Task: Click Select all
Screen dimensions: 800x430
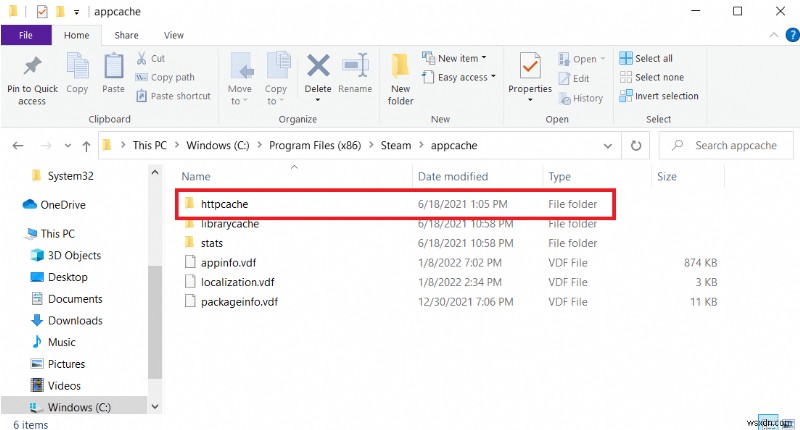Action: (646, 58)
